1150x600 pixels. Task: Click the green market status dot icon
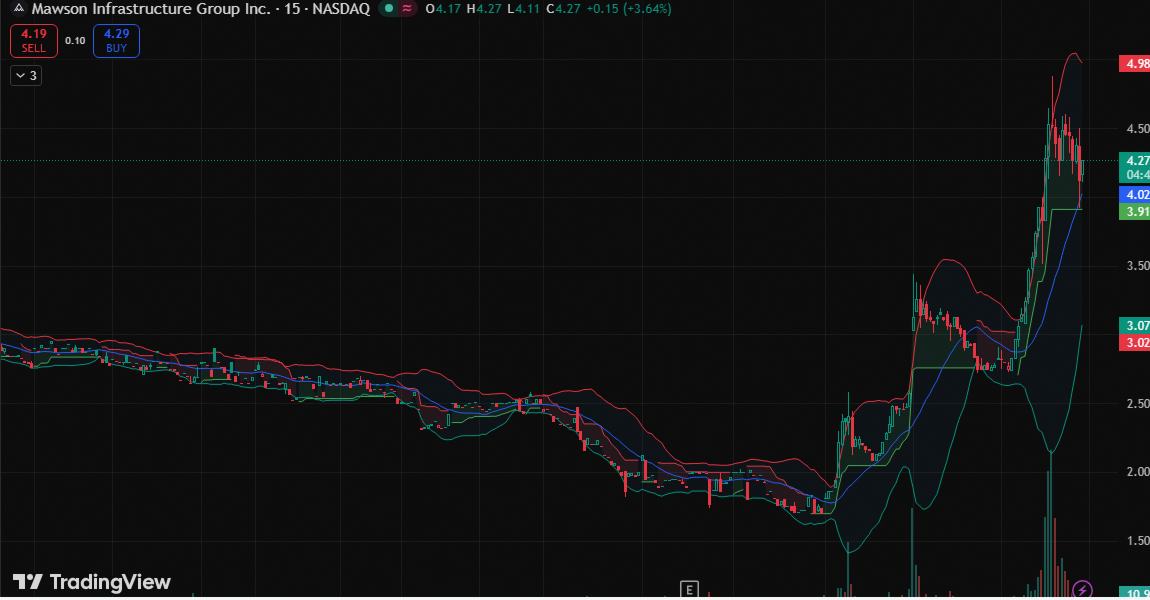coord(389,9)
